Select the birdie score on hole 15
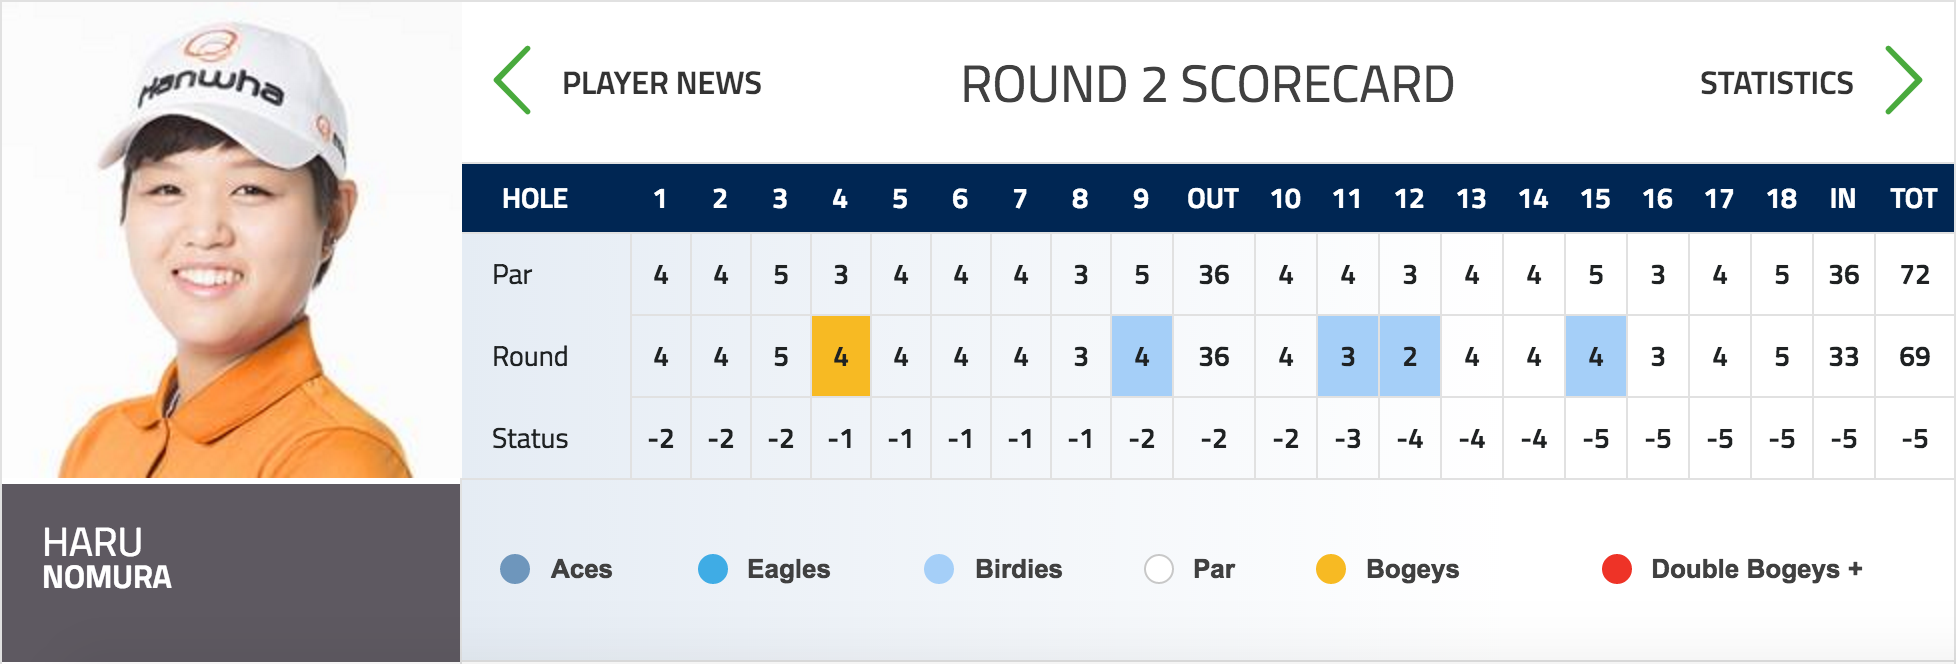 click(1596, 356)
